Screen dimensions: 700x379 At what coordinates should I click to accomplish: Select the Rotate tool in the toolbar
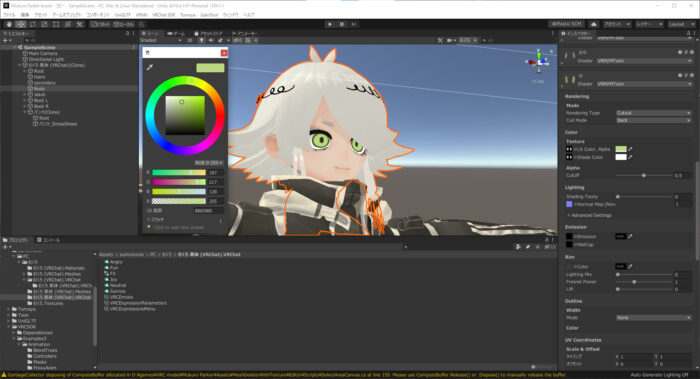click(x=33, y=24)
